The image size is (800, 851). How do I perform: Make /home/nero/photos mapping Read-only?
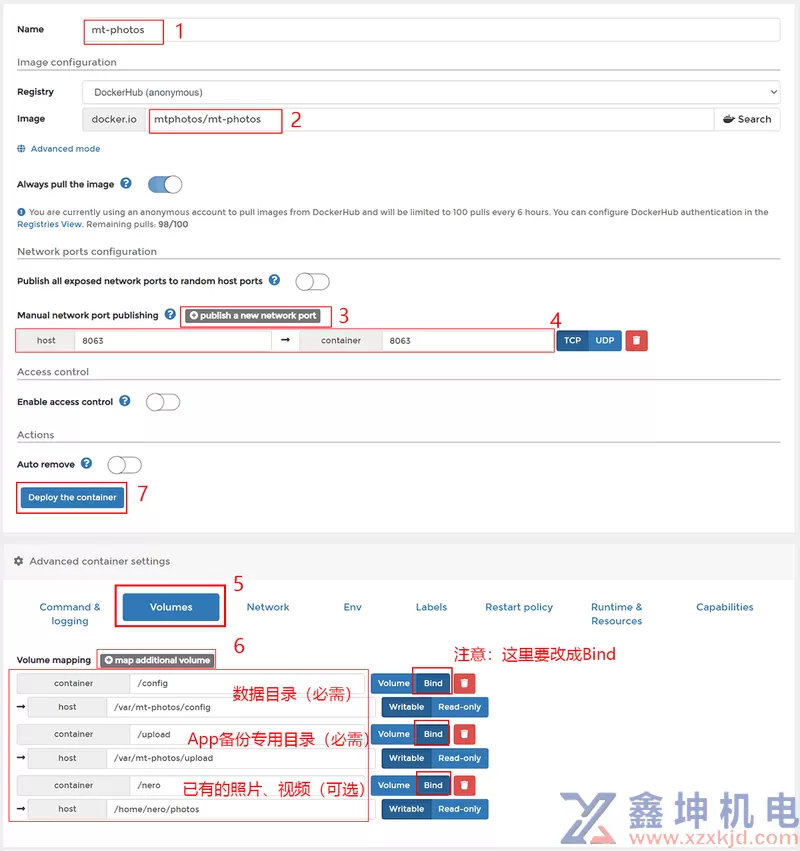point(459,809)
